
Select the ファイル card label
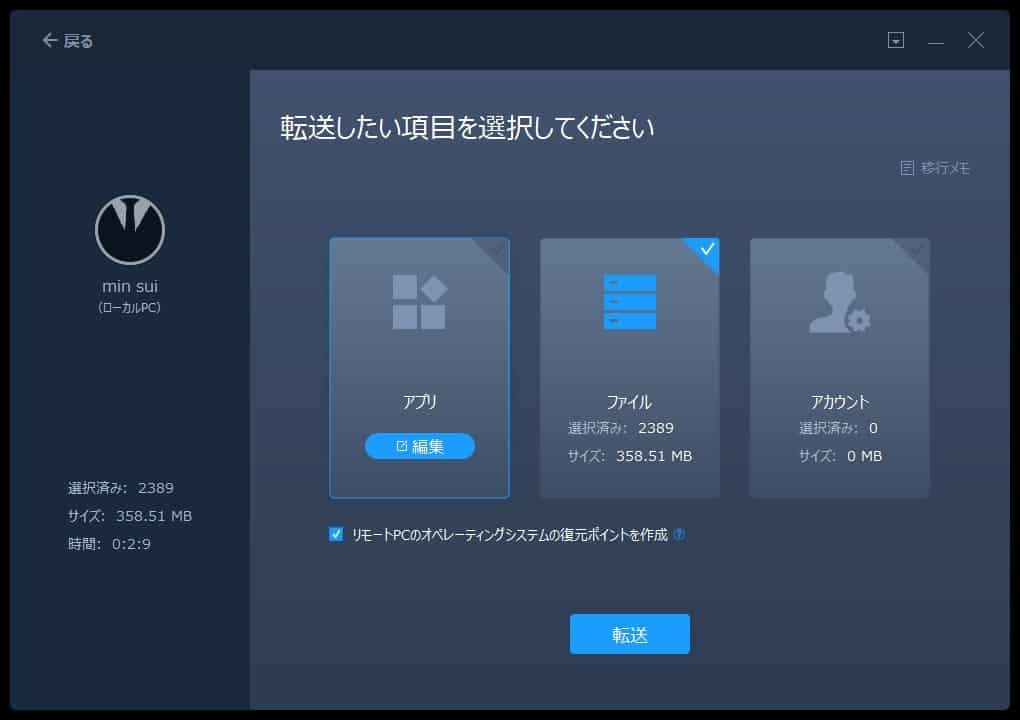click(x=629, y=402)
